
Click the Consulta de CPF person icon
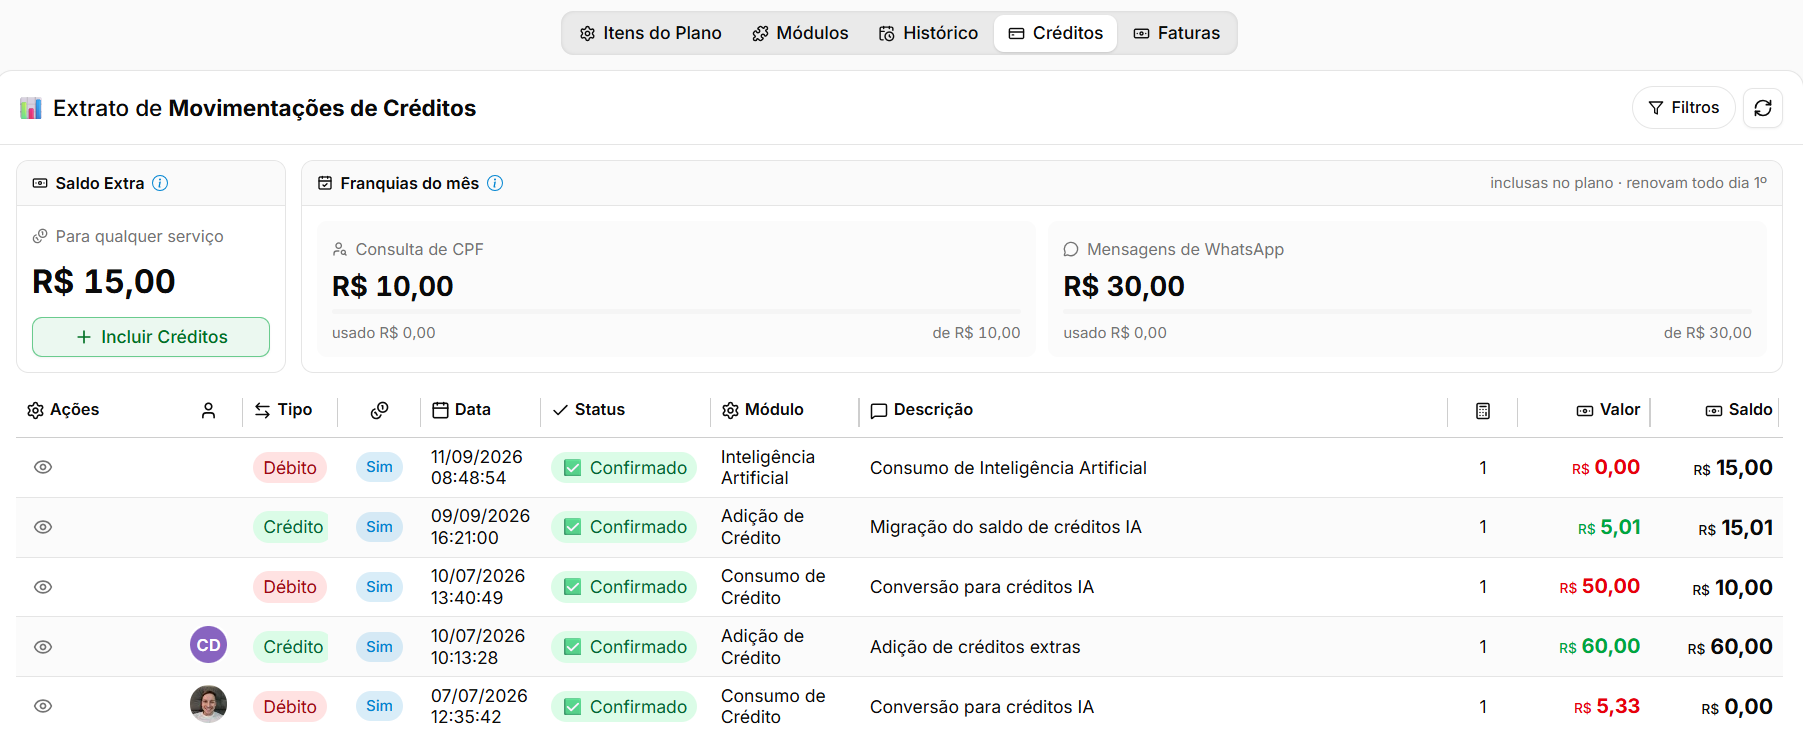coord(340,249)
